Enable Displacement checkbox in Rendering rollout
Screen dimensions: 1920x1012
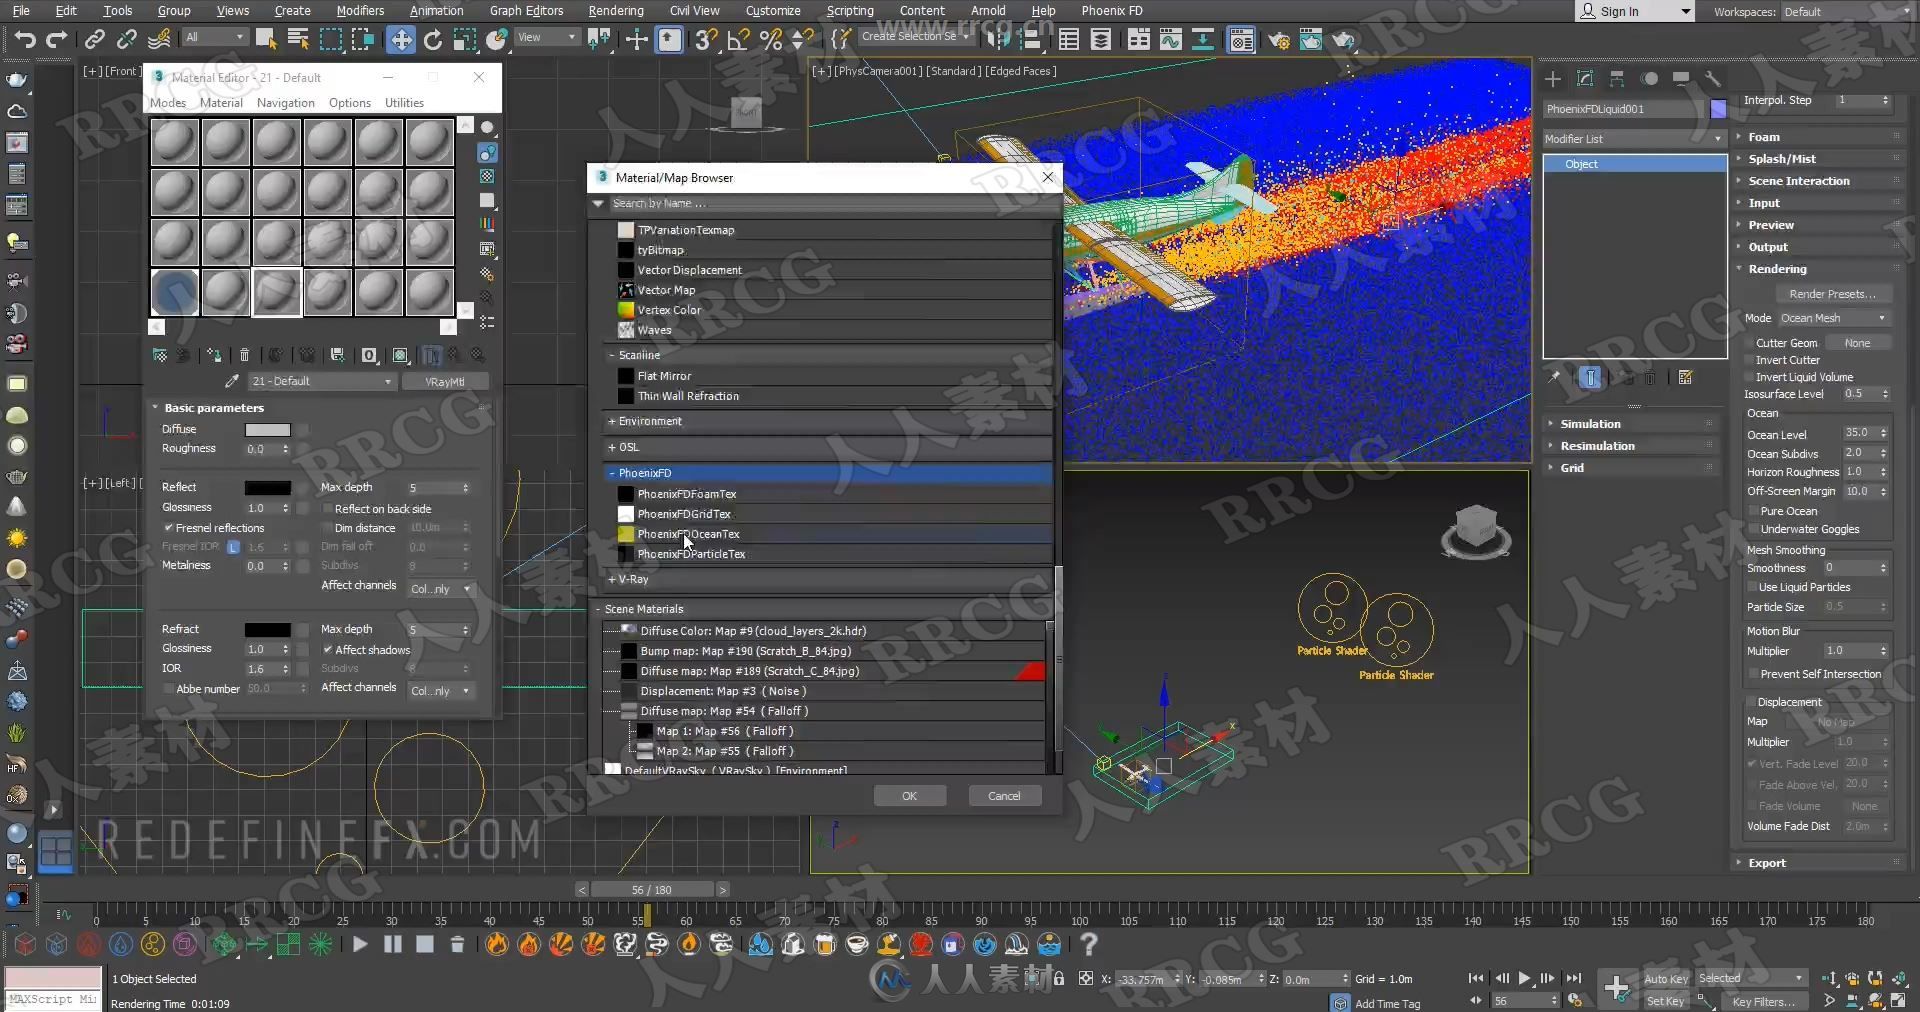(1752, 703)
